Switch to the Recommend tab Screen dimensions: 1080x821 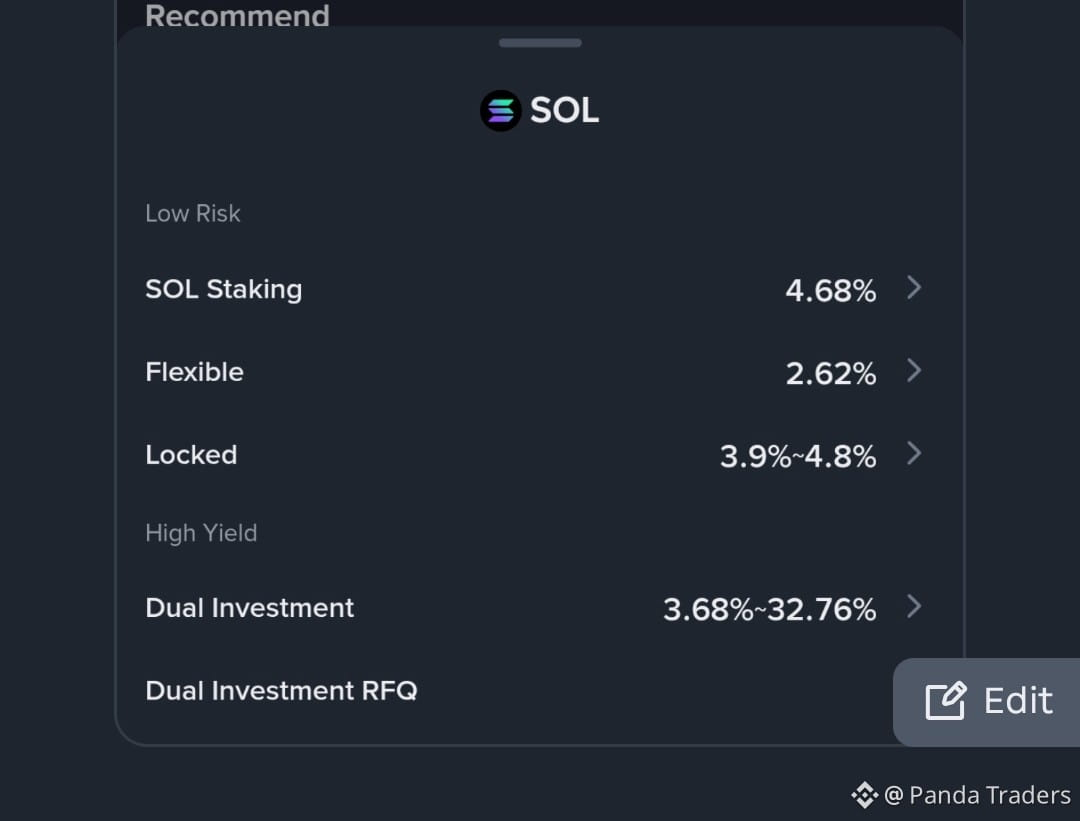[x=237, y=15]
